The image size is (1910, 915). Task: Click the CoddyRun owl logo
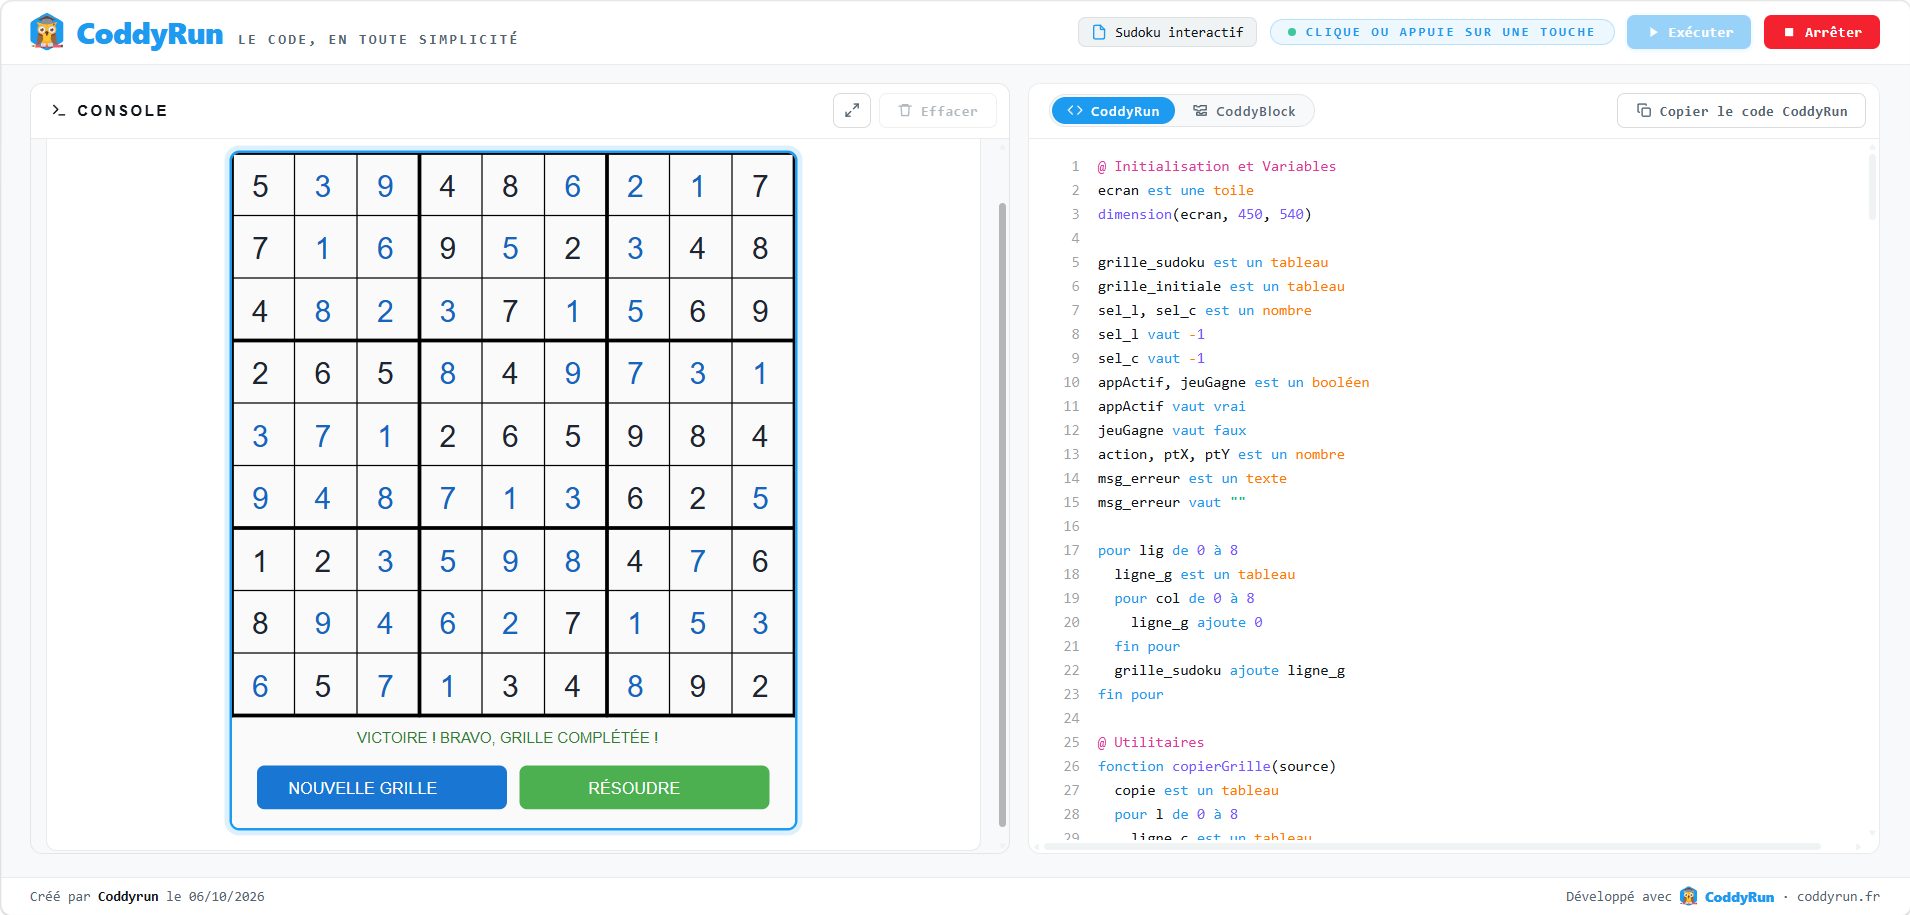tap(47, 32)
